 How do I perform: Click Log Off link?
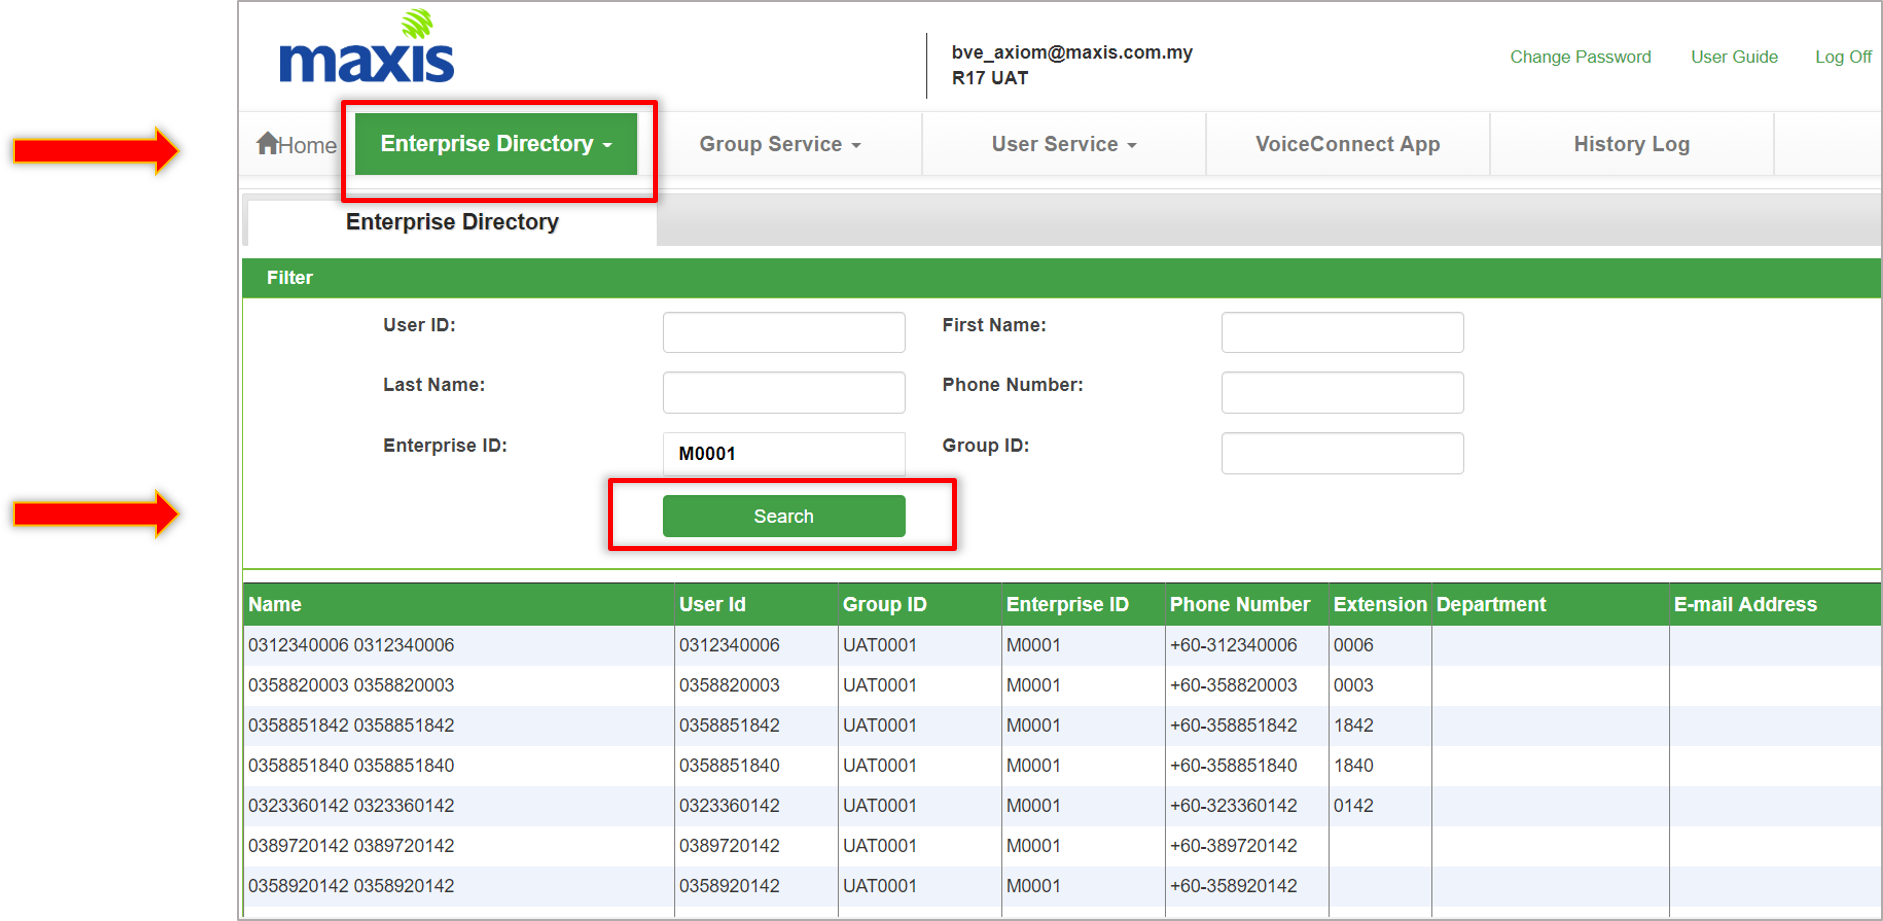[x=1843, y=57]
